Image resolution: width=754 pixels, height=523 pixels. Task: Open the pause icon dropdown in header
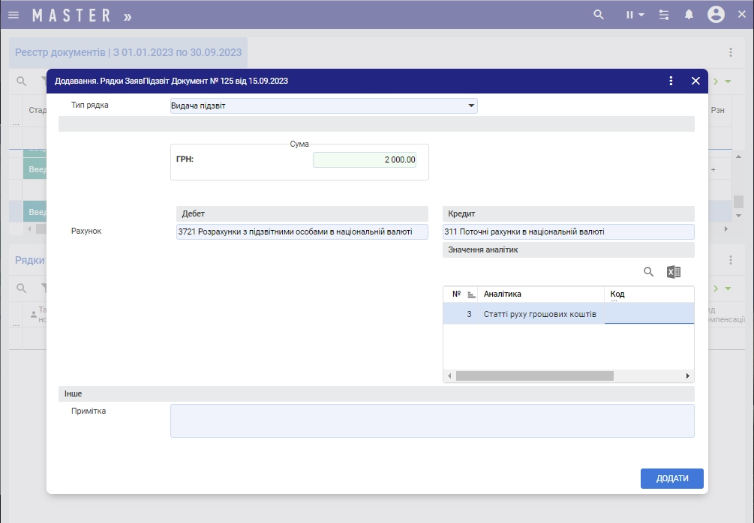click(634, 15)
